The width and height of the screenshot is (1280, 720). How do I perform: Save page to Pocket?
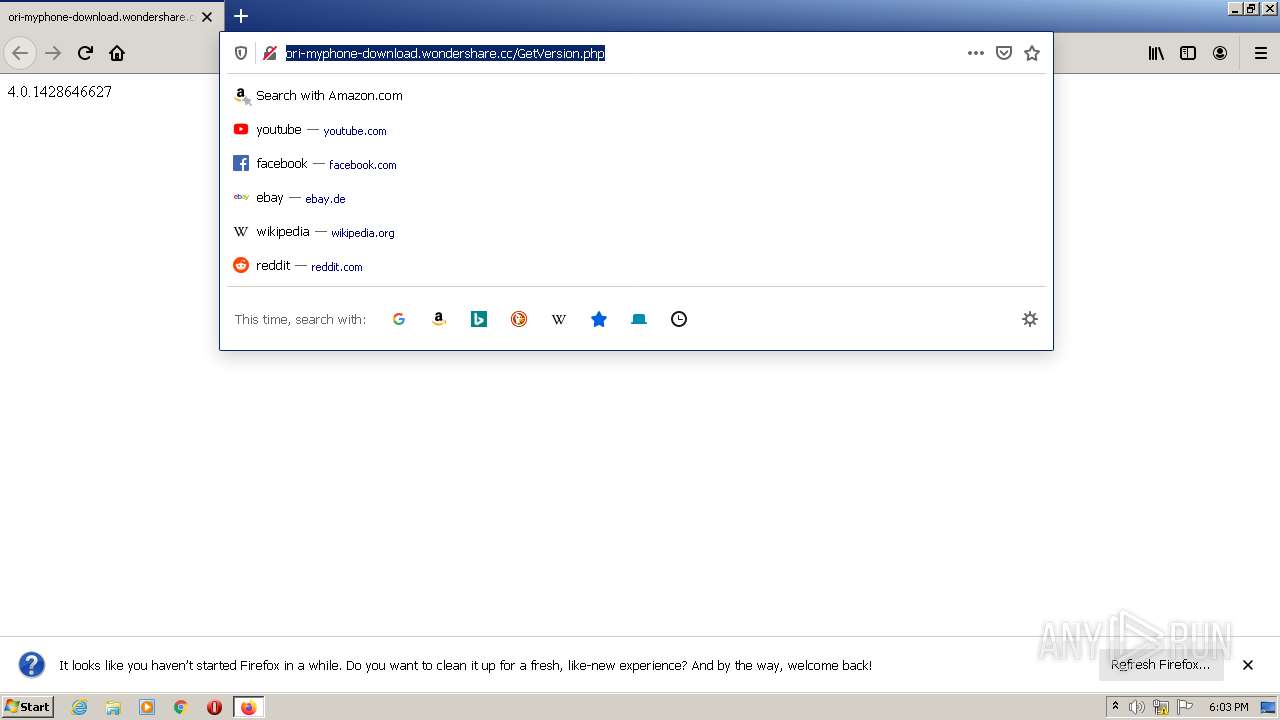(1004, 53)
